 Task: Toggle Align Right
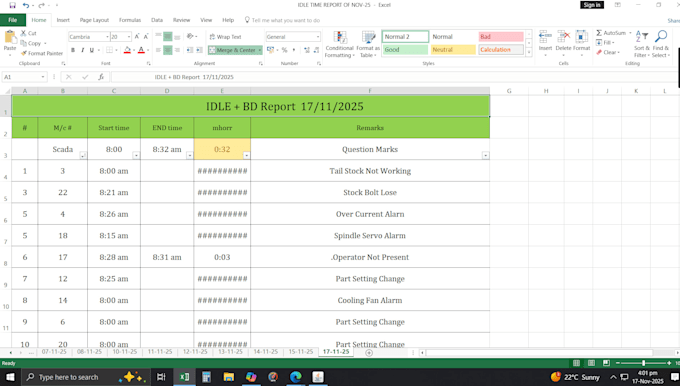[177, 50]
